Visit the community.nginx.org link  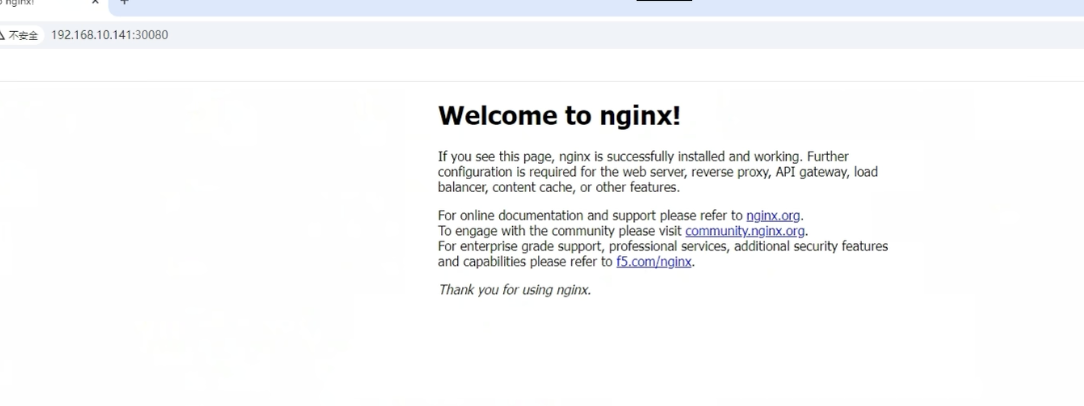(745, 231)
